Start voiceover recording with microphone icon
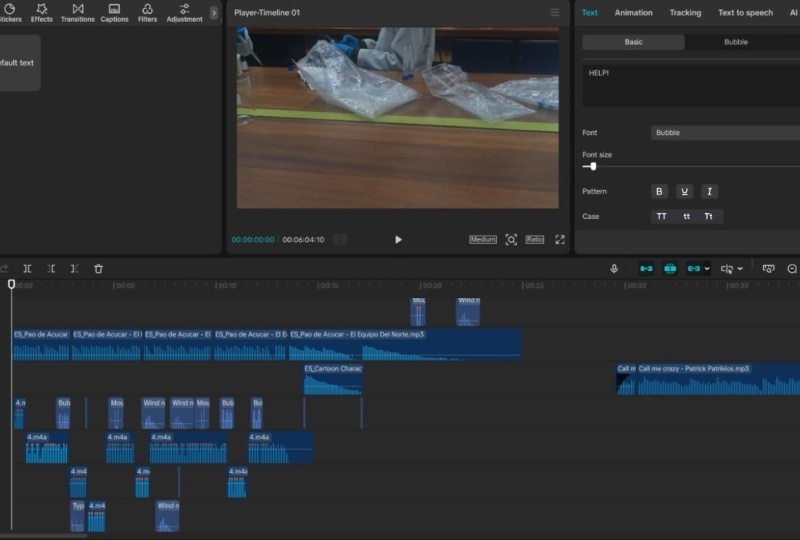 (614, 268)
